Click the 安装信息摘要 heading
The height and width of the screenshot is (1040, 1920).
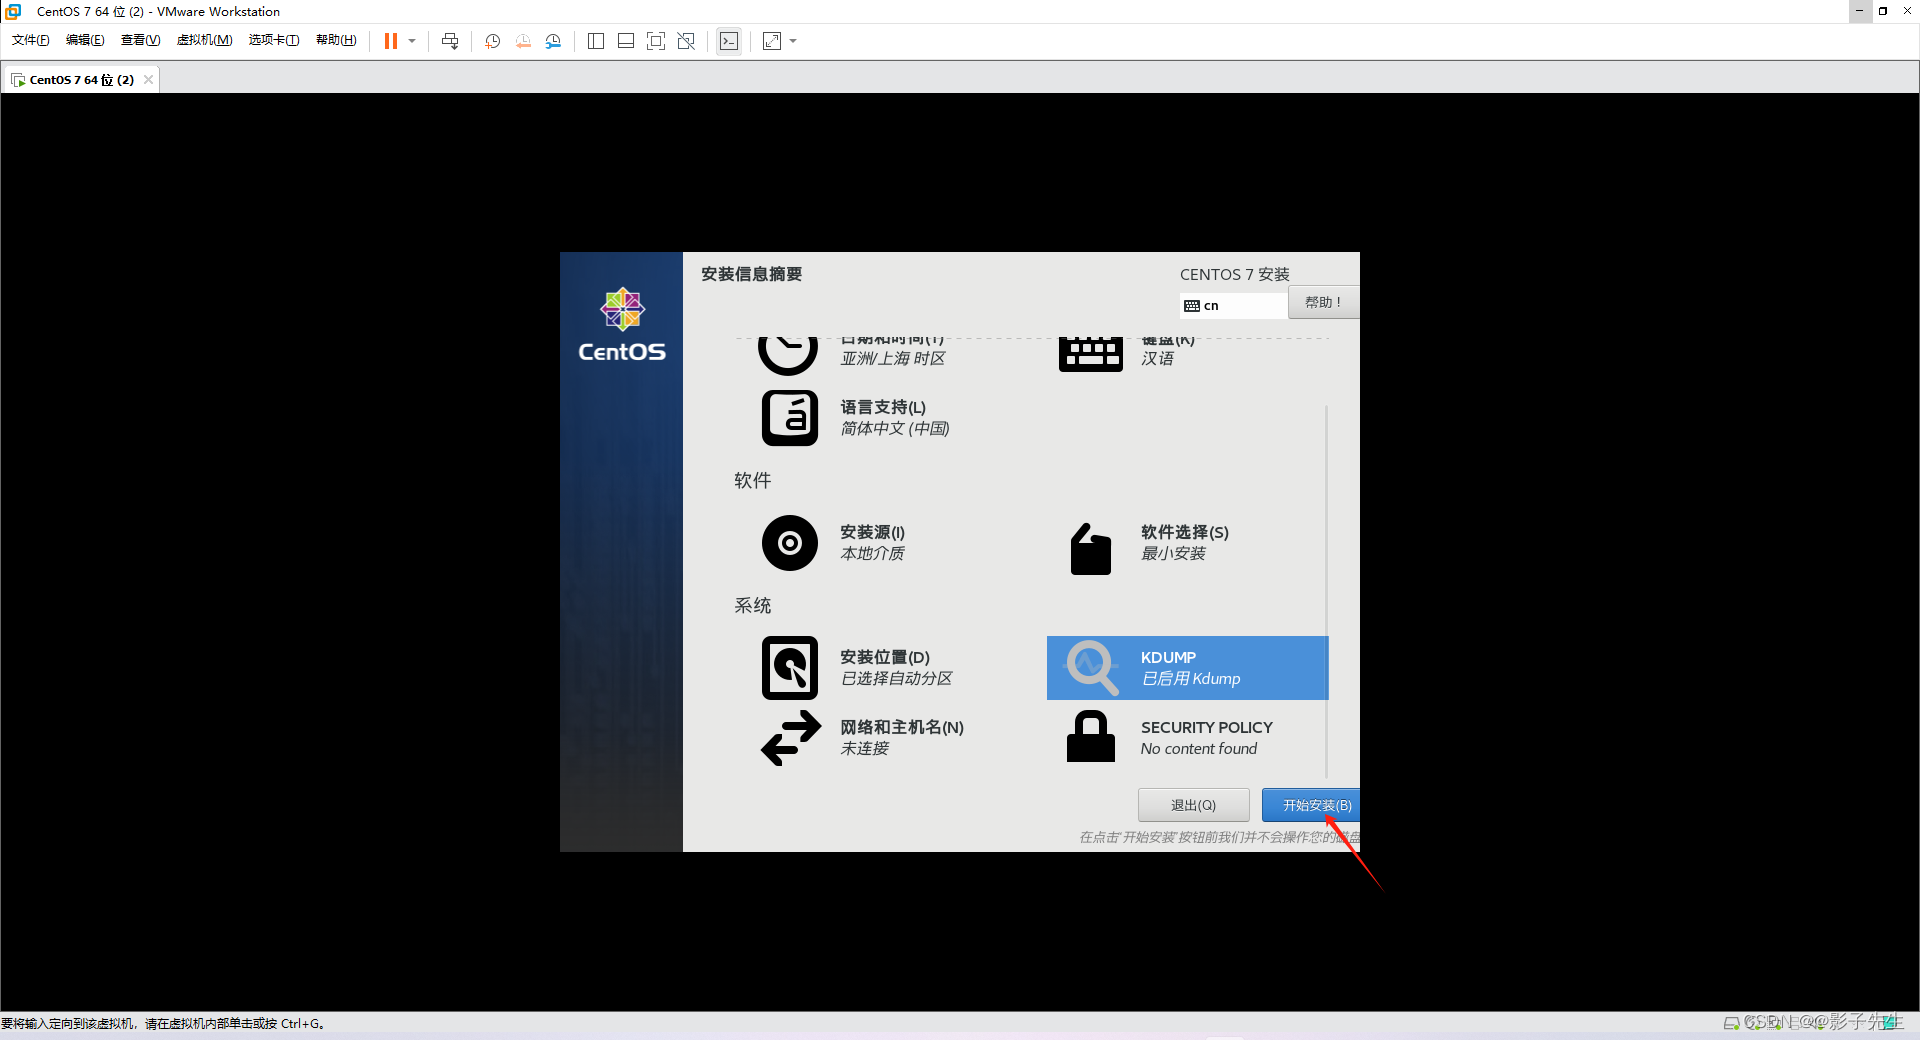(x=752, y=274)
